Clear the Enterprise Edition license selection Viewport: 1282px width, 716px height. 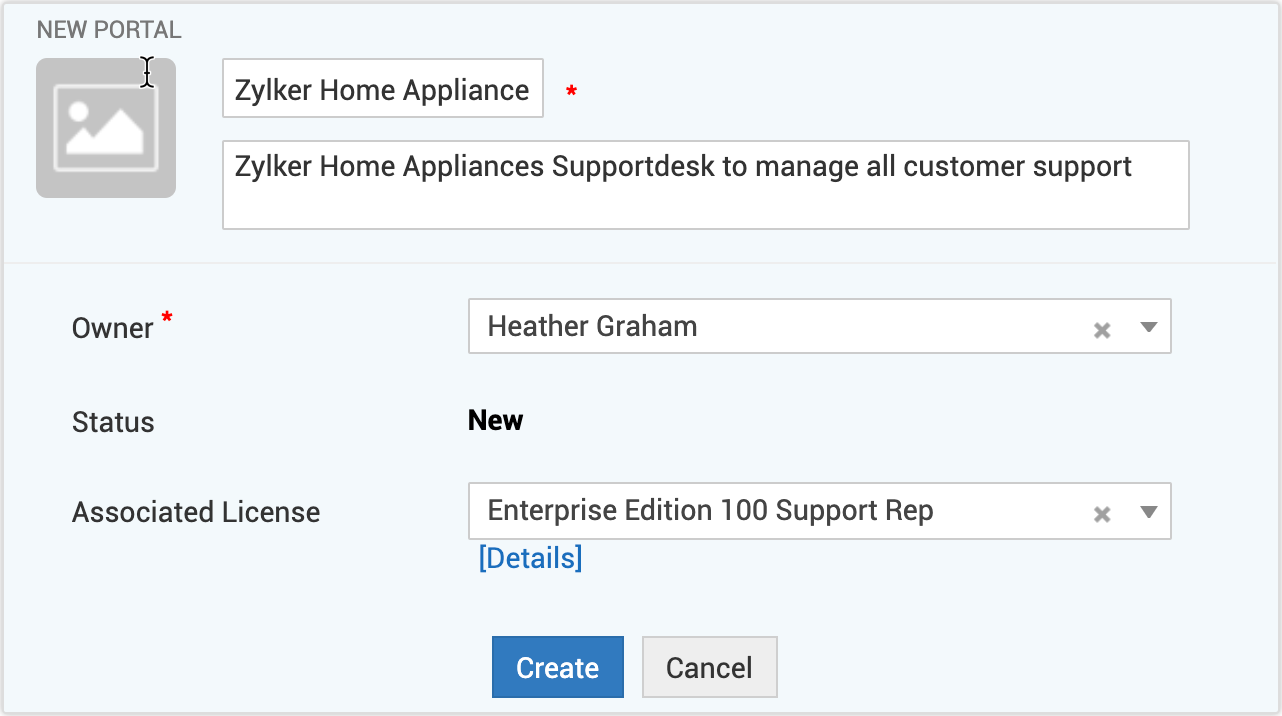tap(1102, 514)
